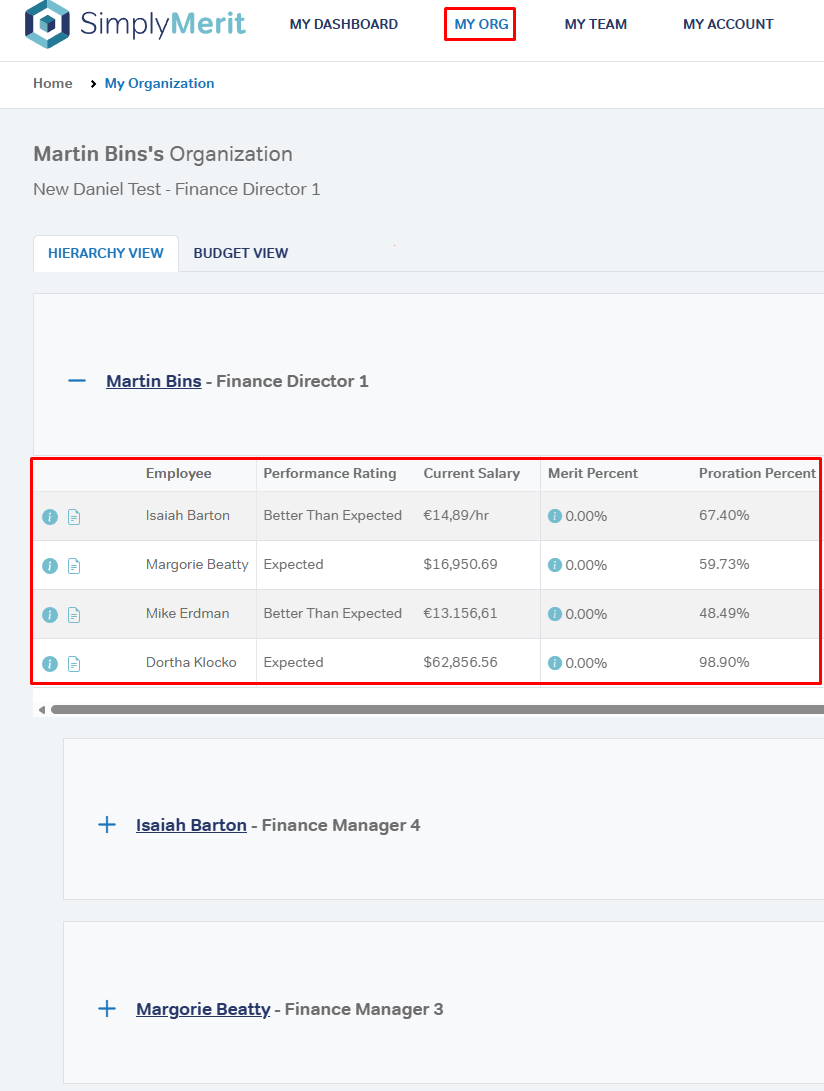This screenshot has width=824, height=1091.
Task: Open My Account menu
Action: [728, 24]
